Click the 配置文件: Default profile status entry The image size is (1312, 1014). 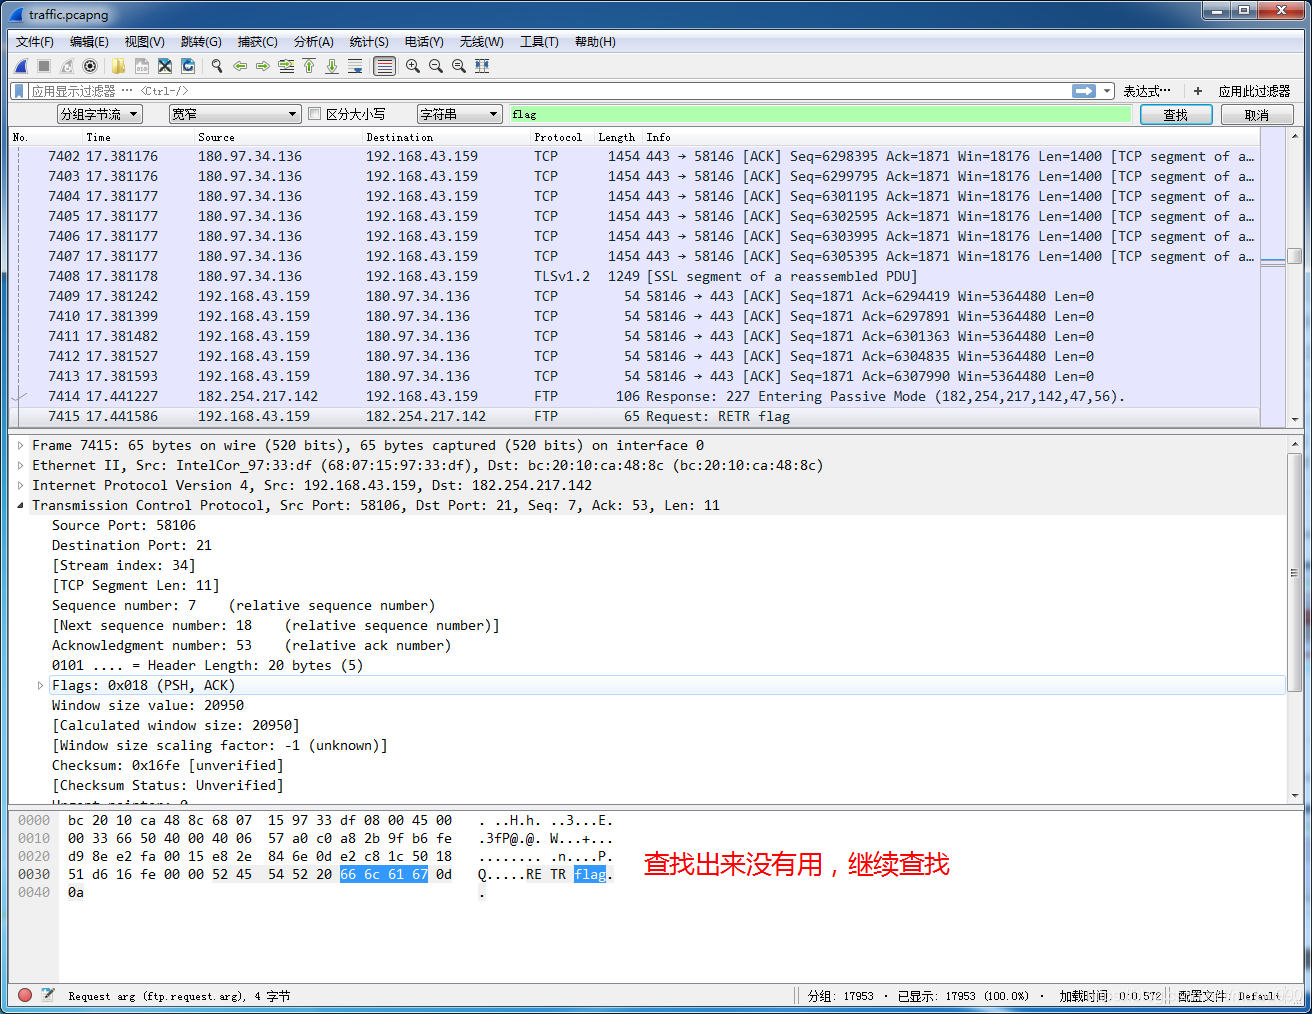click(1229, 996)
